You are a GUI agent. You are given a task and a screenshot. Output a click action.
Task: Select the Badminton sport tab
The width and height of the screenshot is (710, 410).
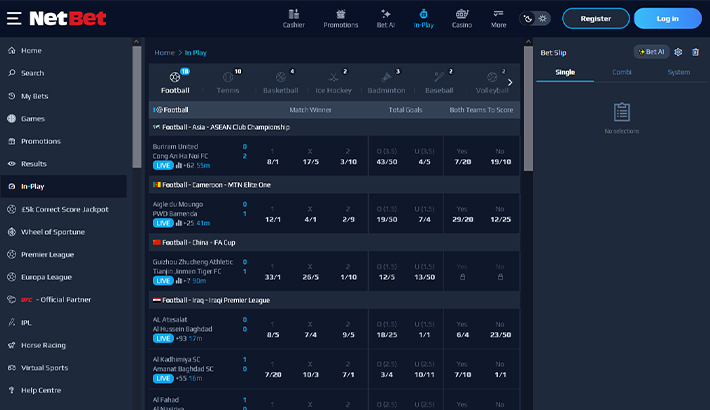coord(386,82)
